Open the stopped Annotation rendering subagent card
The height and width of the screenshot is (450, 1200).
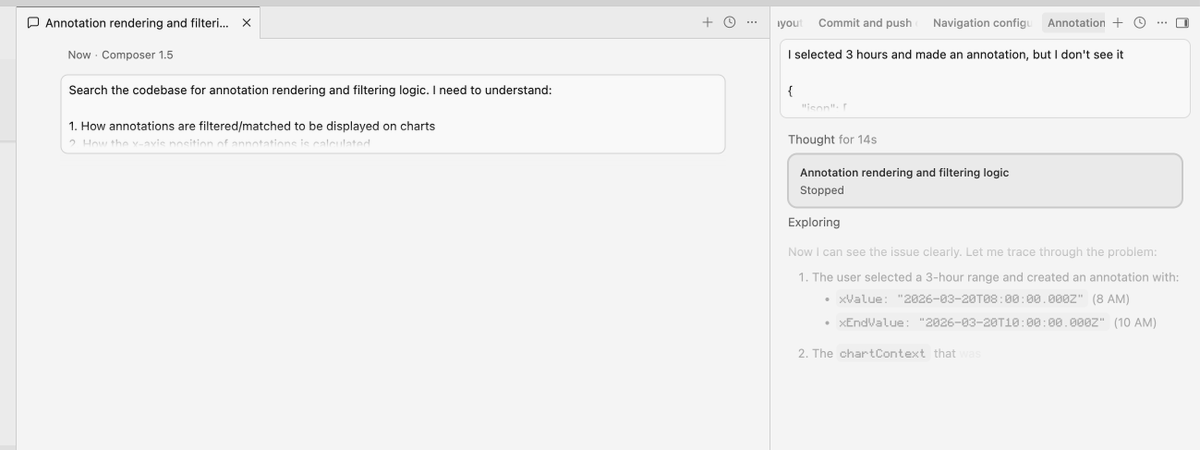(x=985, y=180)
